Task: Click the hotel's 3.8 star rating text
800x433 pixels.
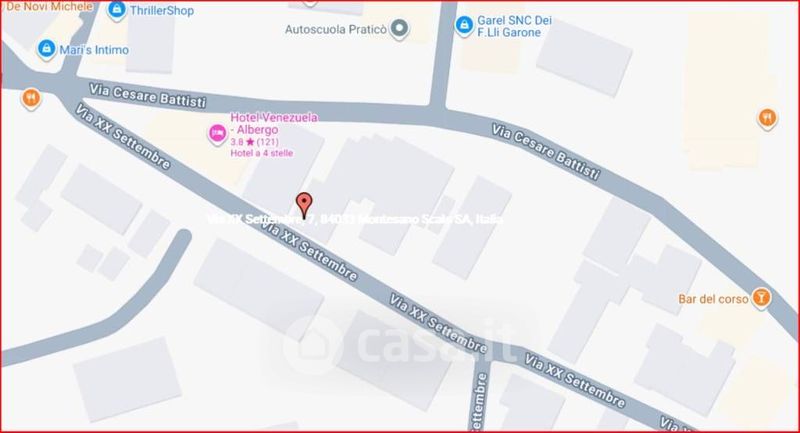Action: point(255,142)
